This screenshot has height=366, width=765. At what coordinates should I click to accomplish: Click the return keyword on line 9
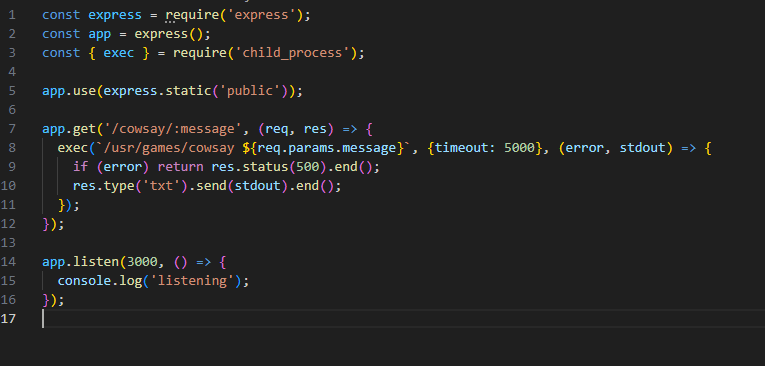tap(181, 167)
